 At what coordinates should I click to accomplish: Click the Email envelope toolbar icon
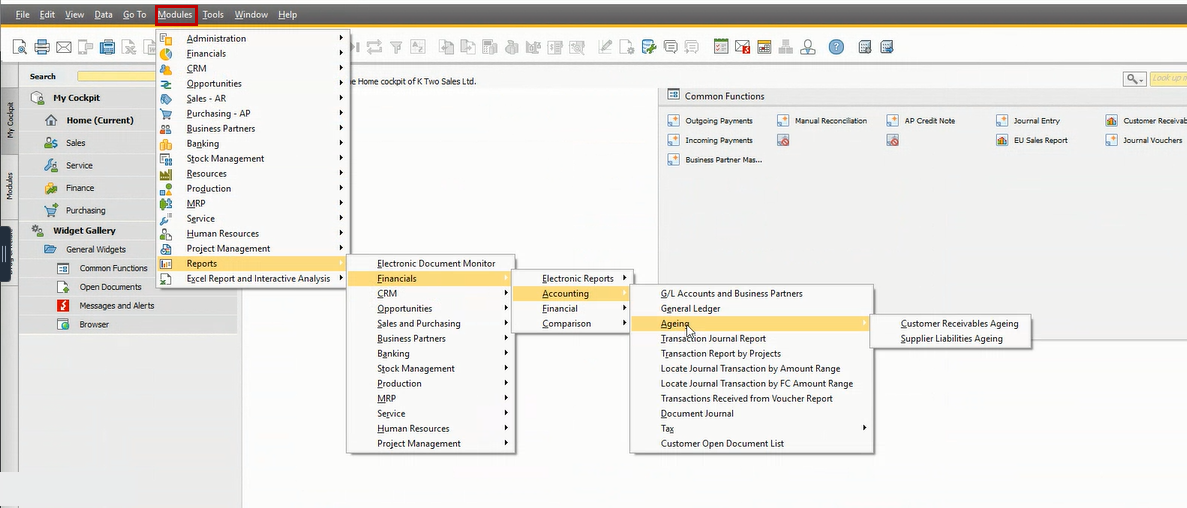(64, 47)
